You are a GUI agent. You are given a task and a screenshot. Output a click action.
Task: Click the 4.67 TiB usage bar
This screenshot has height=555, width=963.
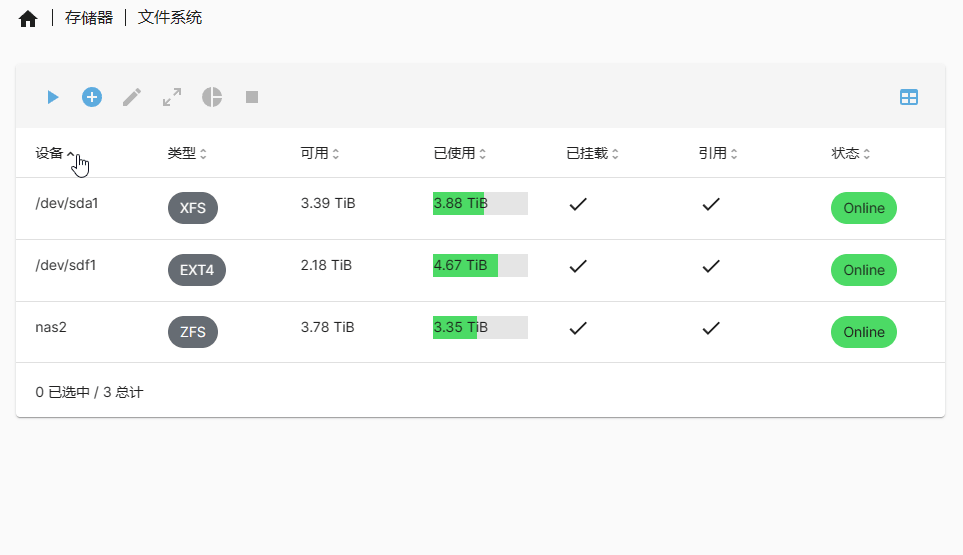point(480,265)
